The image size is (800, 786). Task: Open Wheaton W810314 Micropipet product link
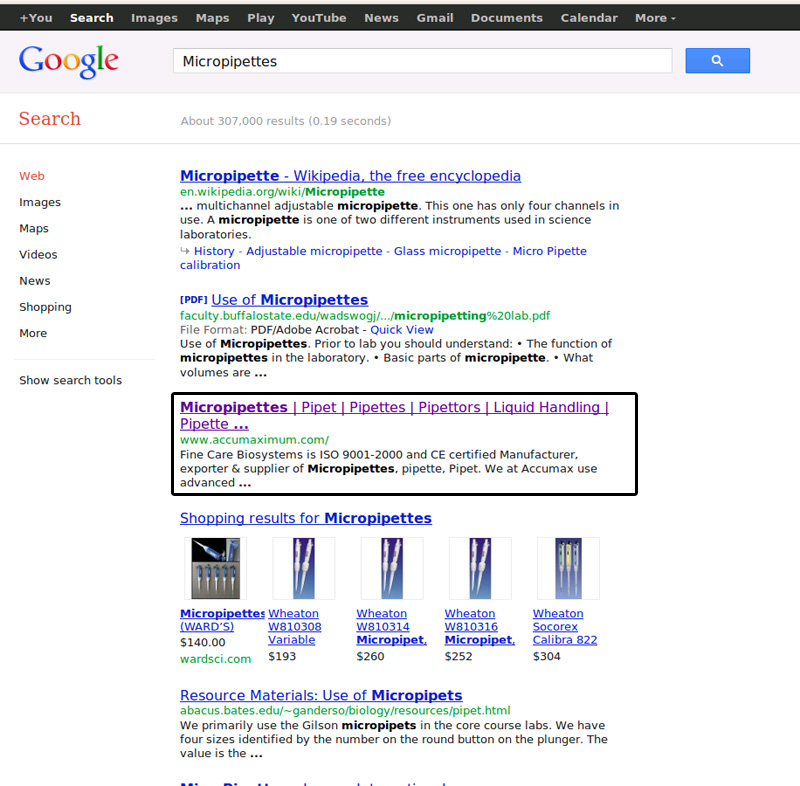click(x=391, y=627)
